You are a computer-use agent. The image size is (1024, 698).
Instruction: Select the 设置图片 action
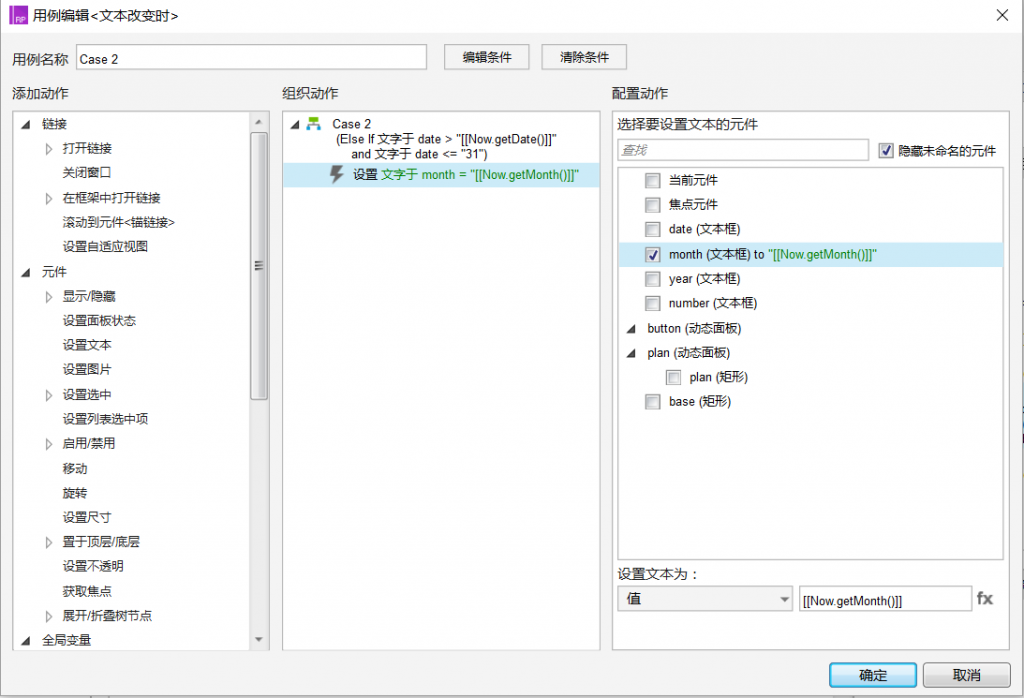coord(87,370)
